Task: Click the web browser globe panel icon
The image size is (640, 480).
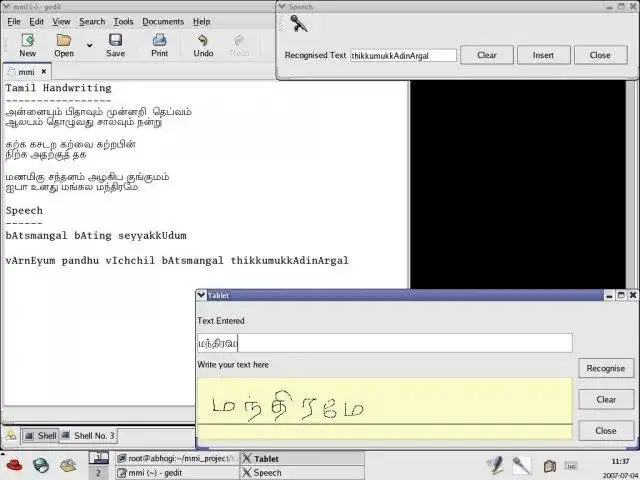Action: (x=41, y=465)
